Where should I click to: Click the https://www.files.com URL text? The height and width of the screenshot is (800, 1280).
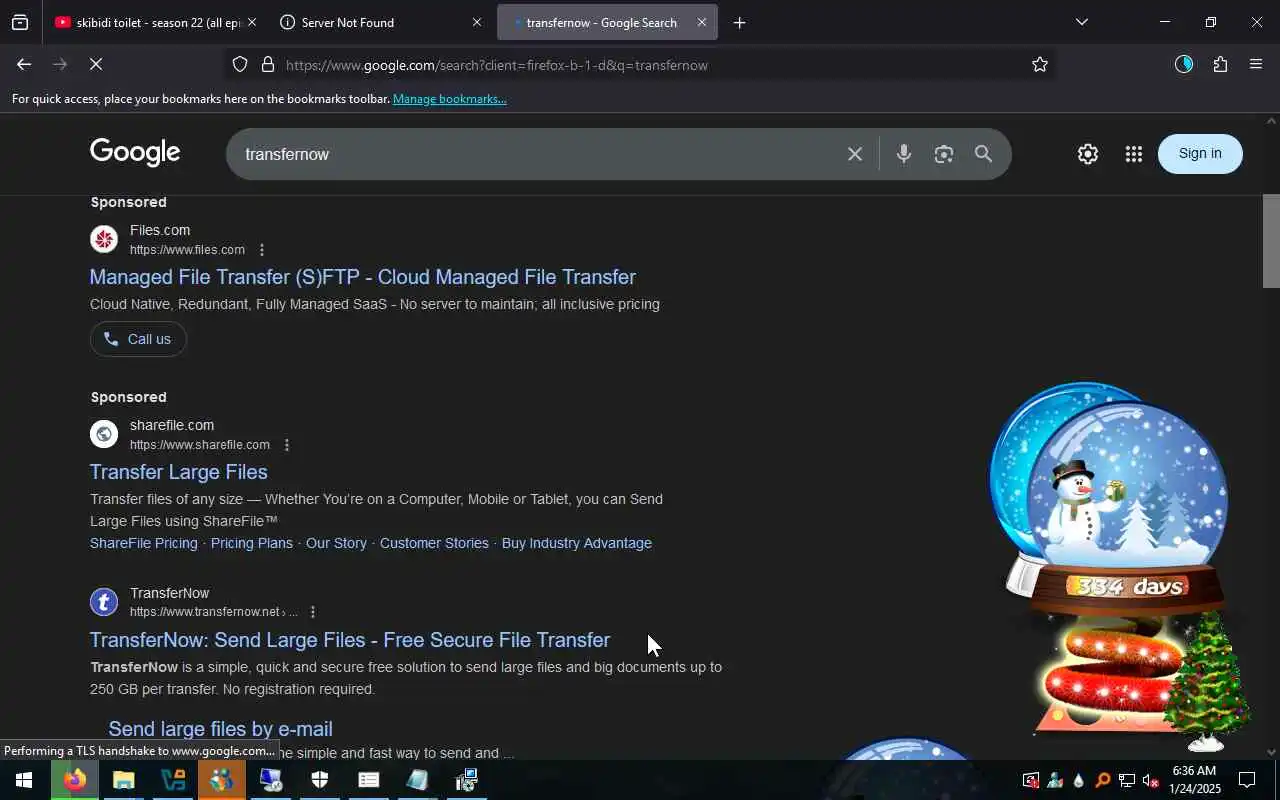[x=187, y=250]
